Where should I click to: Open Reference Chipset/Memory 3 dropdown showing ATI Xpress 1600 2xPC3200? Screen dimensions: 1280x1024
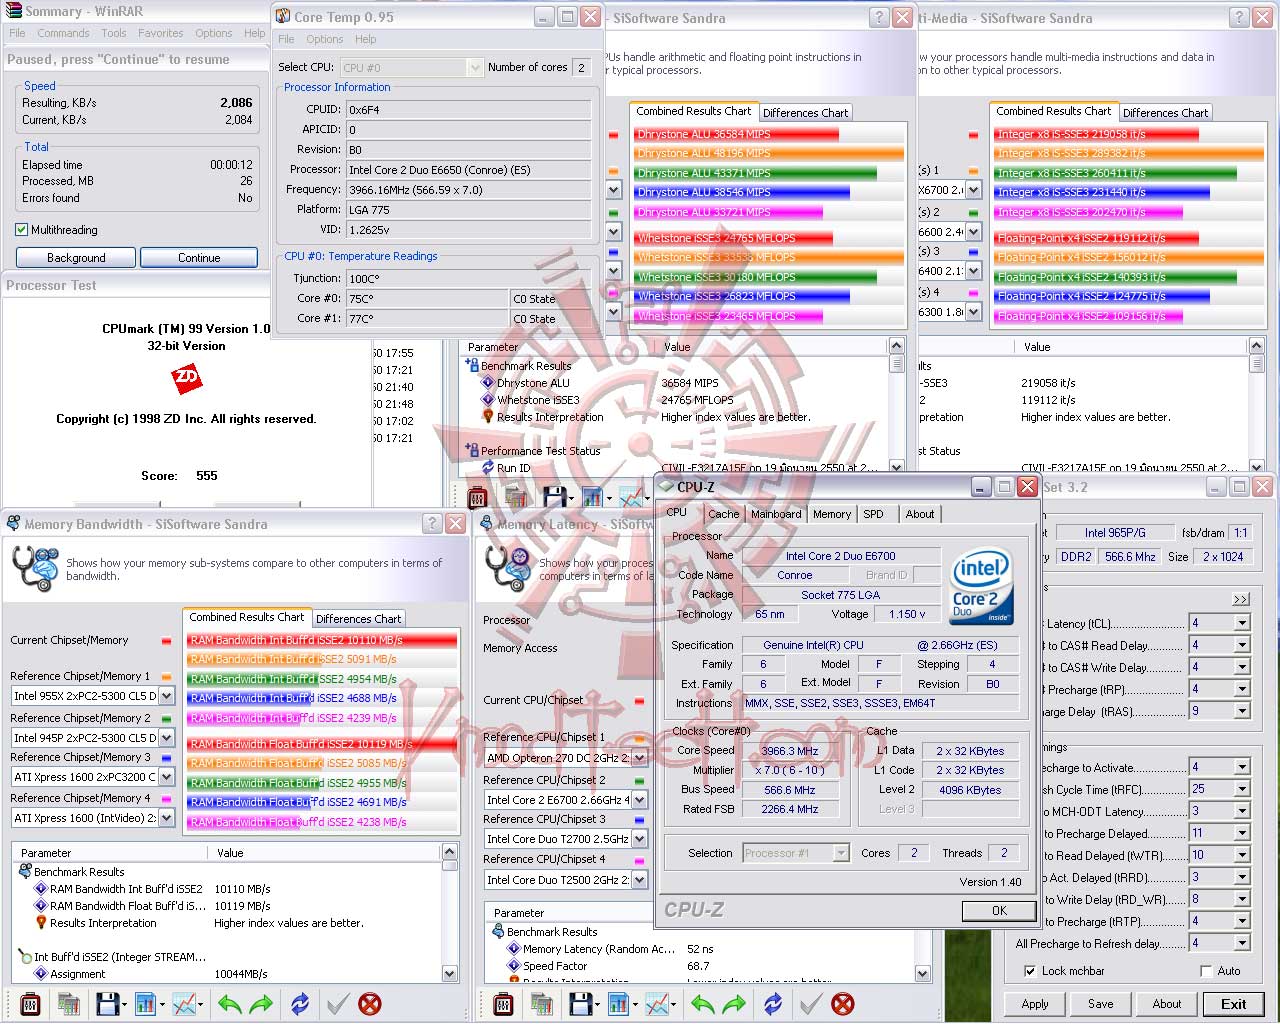[x=166, y=777]
